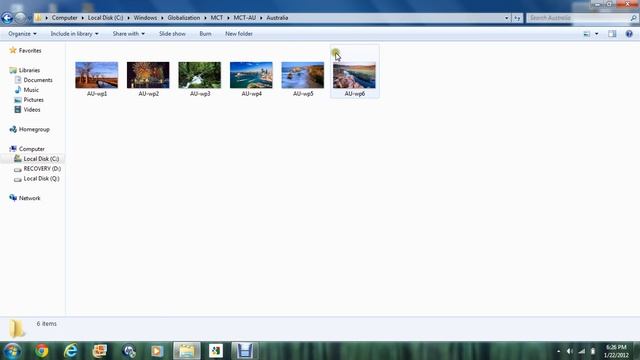Screen dimensions: 640x360
Task: Click the Network icon in sidebar
Action: (13, 198)
